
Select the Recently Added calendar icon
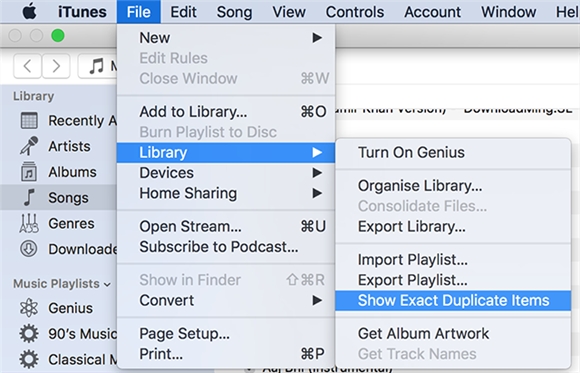tap(29, 120)
